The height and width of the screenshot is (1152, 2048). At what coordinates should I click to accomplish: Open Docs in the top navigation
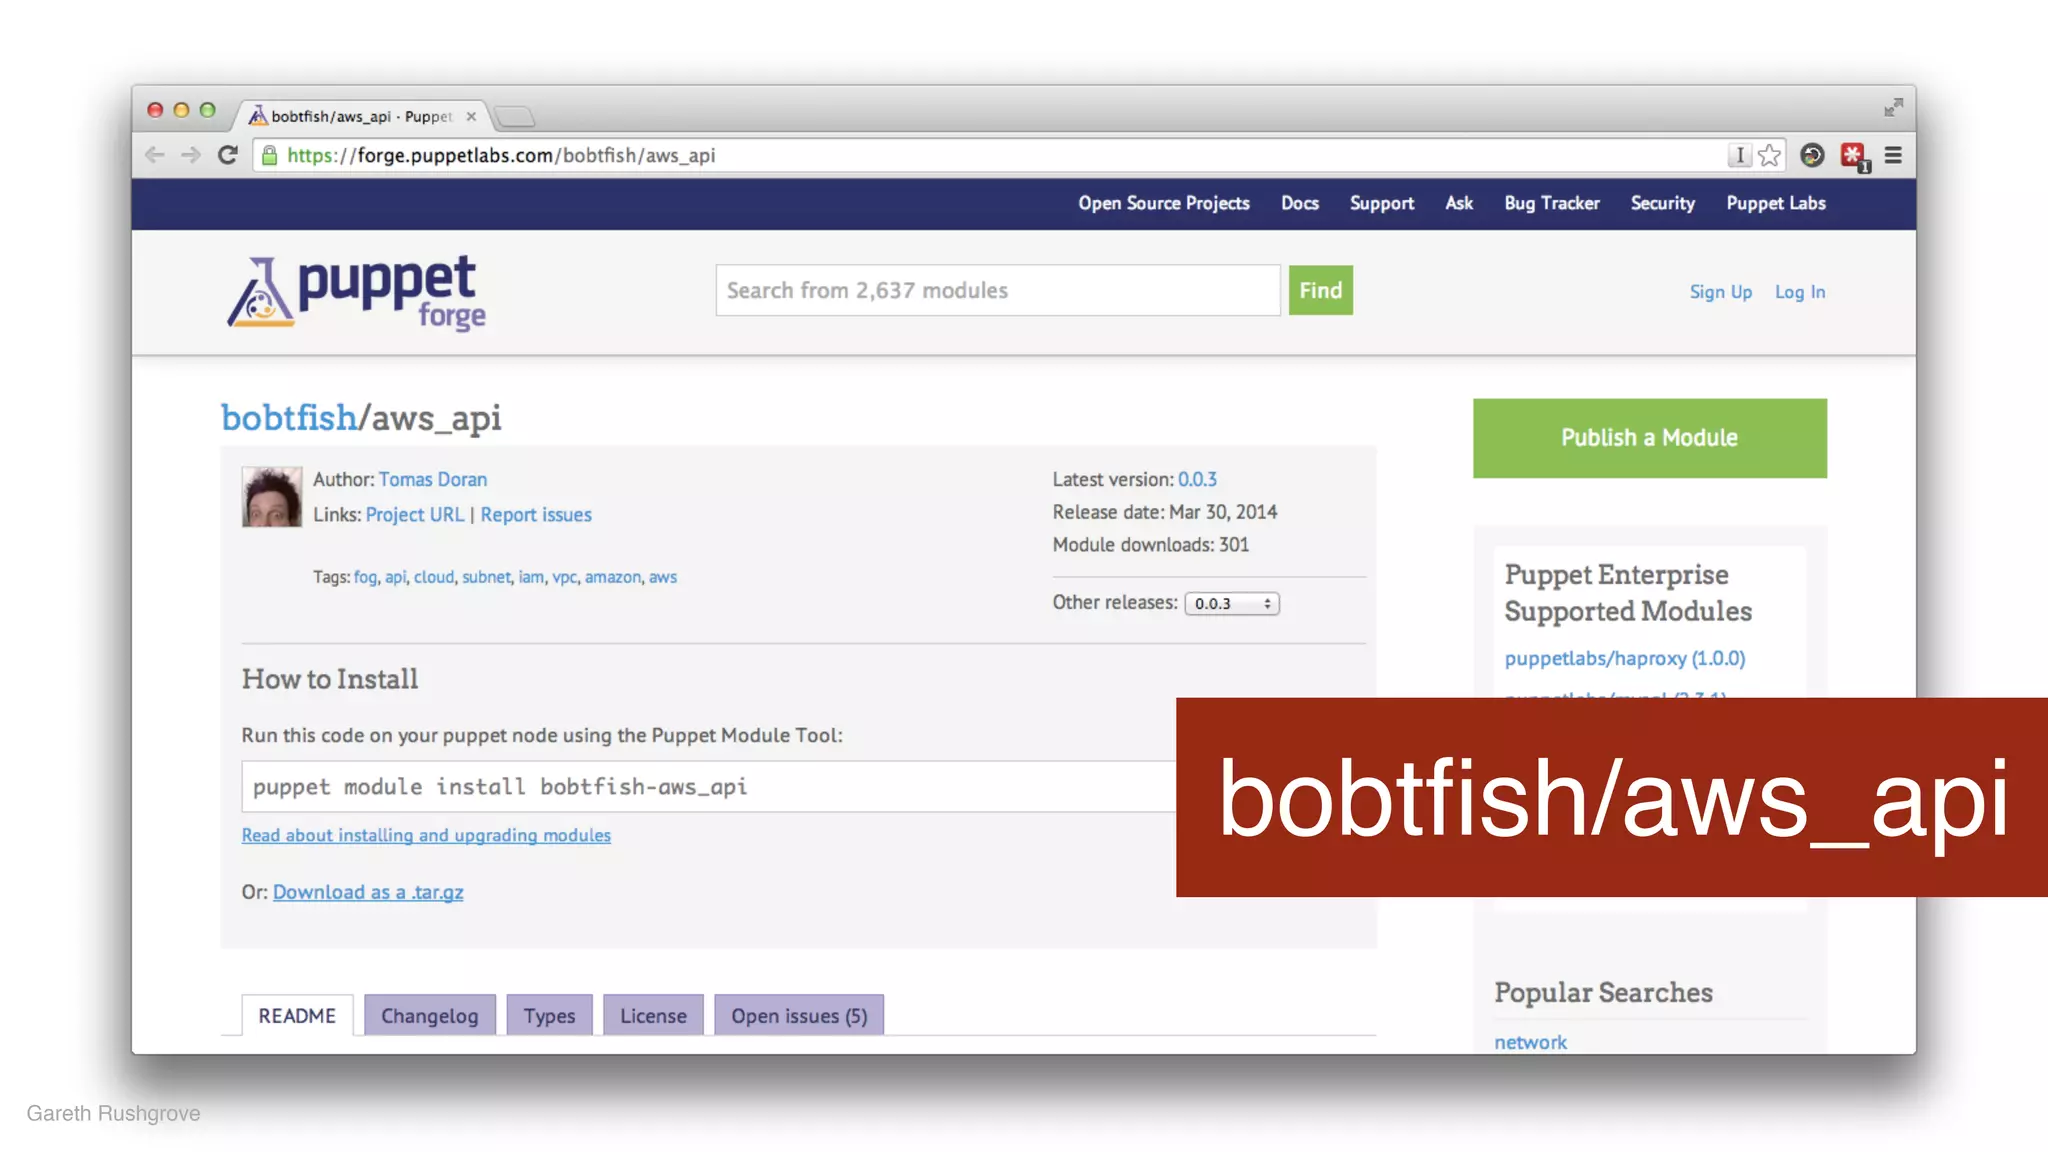pyautogui.click(x=1300, y=203)
